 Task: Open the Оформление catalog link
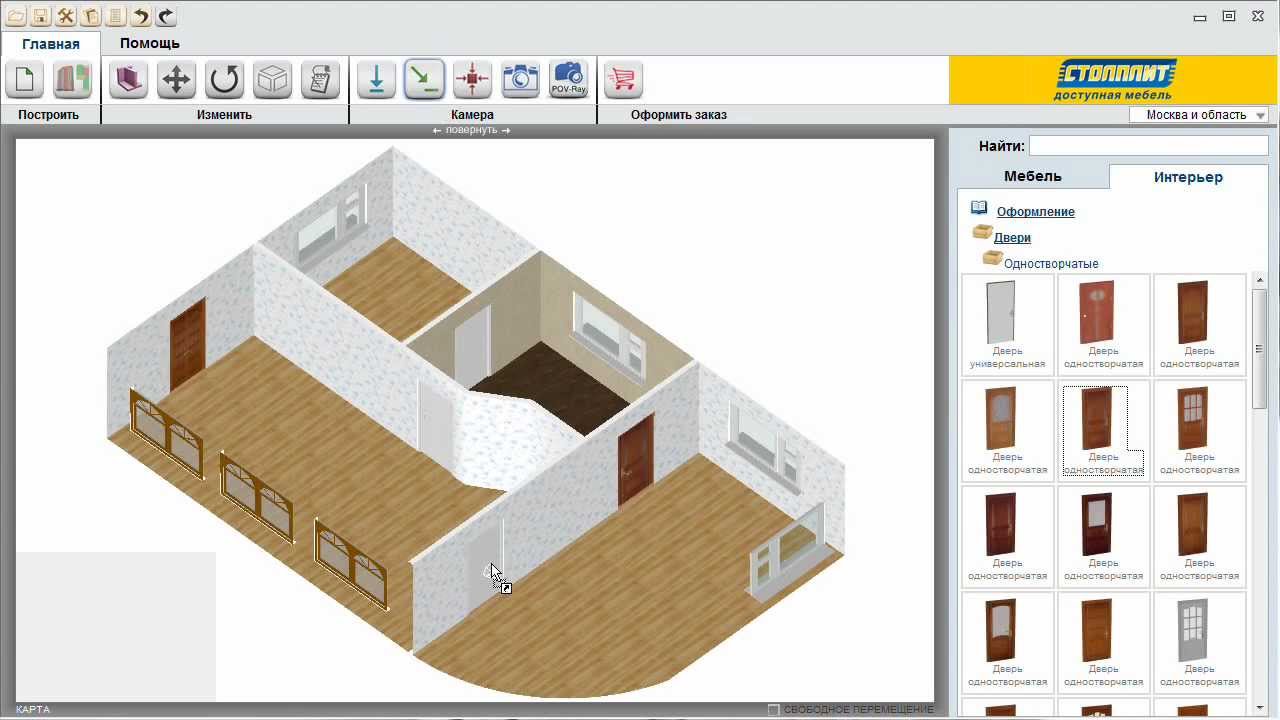pos(1035,211)
